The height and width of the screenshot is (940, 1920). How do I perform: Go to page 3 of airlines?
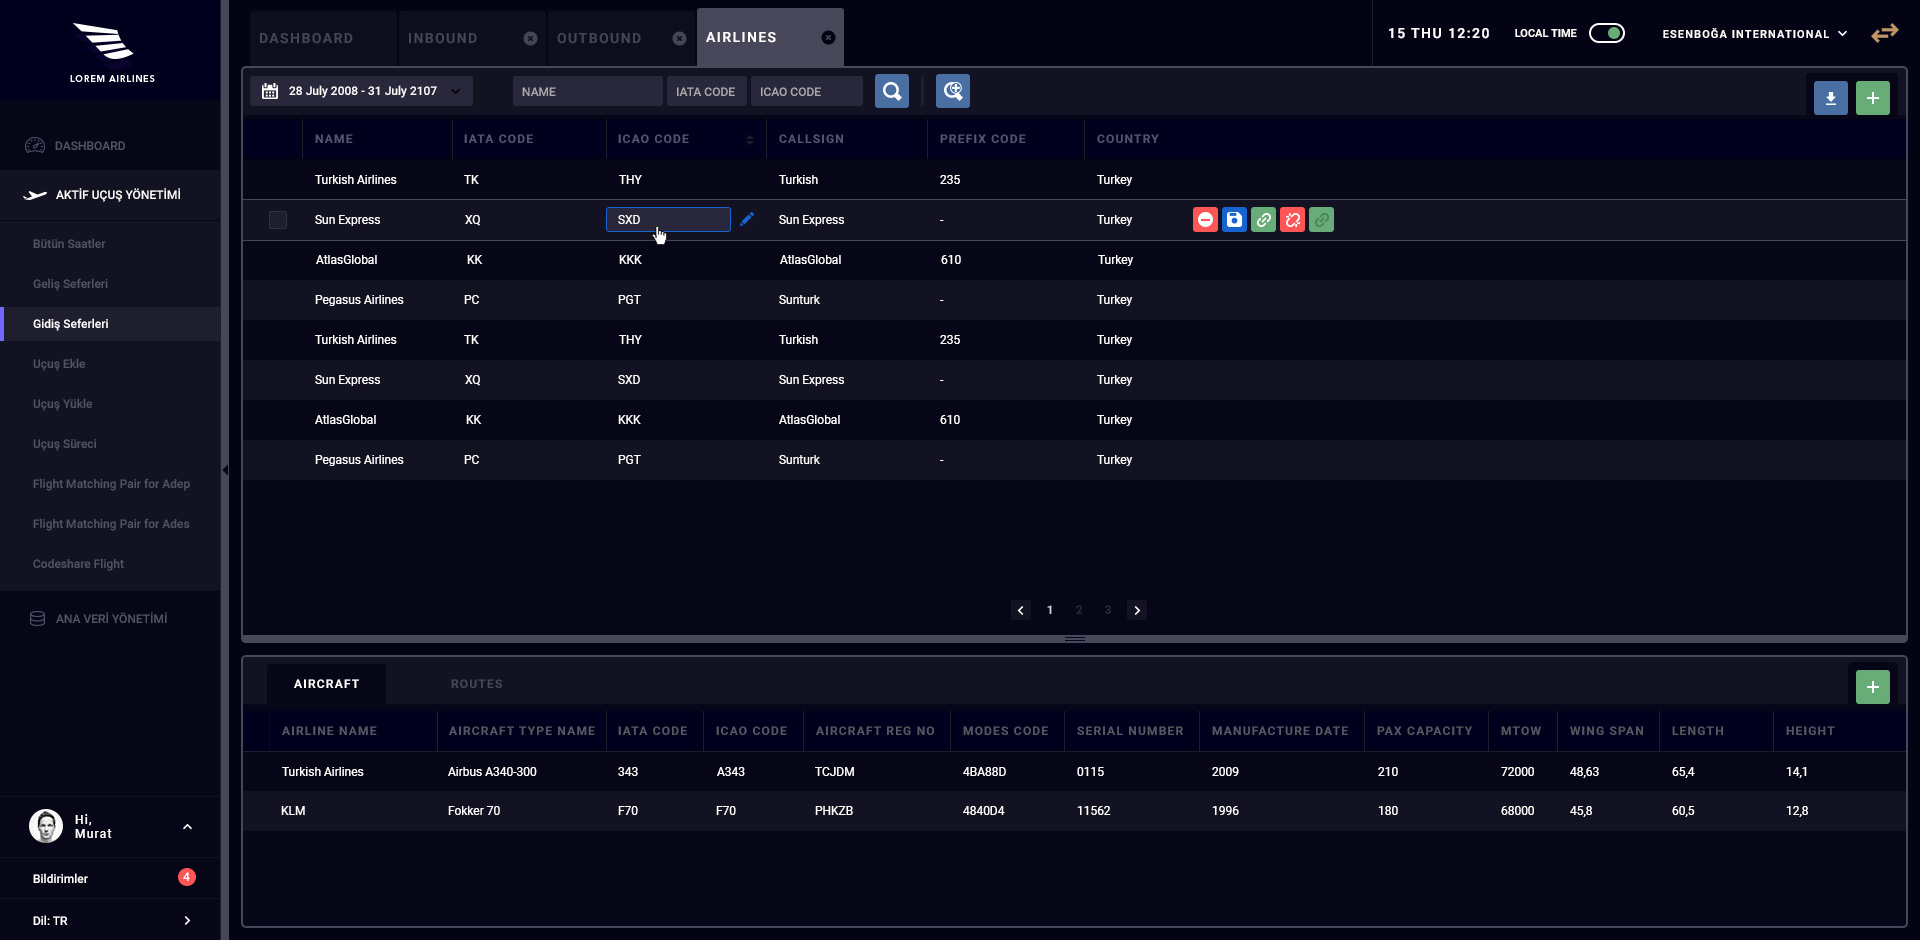[1108, 610]
